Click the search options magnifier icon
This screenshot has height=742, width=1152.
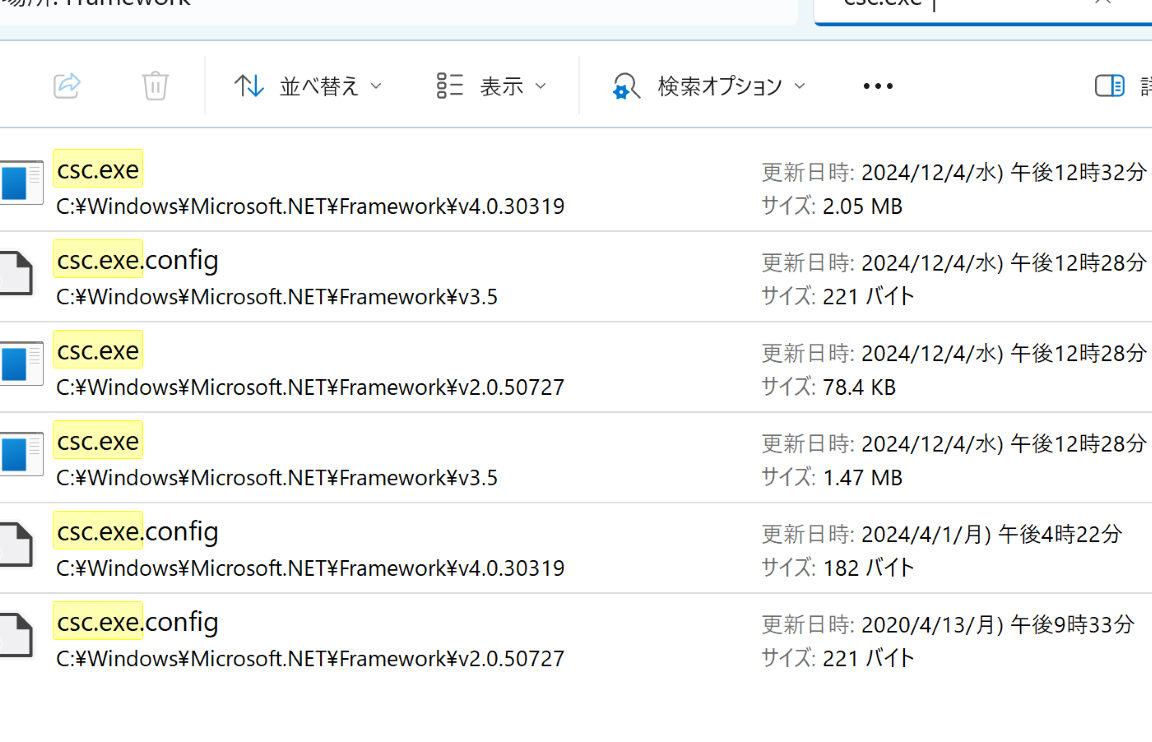pos(626,86)
